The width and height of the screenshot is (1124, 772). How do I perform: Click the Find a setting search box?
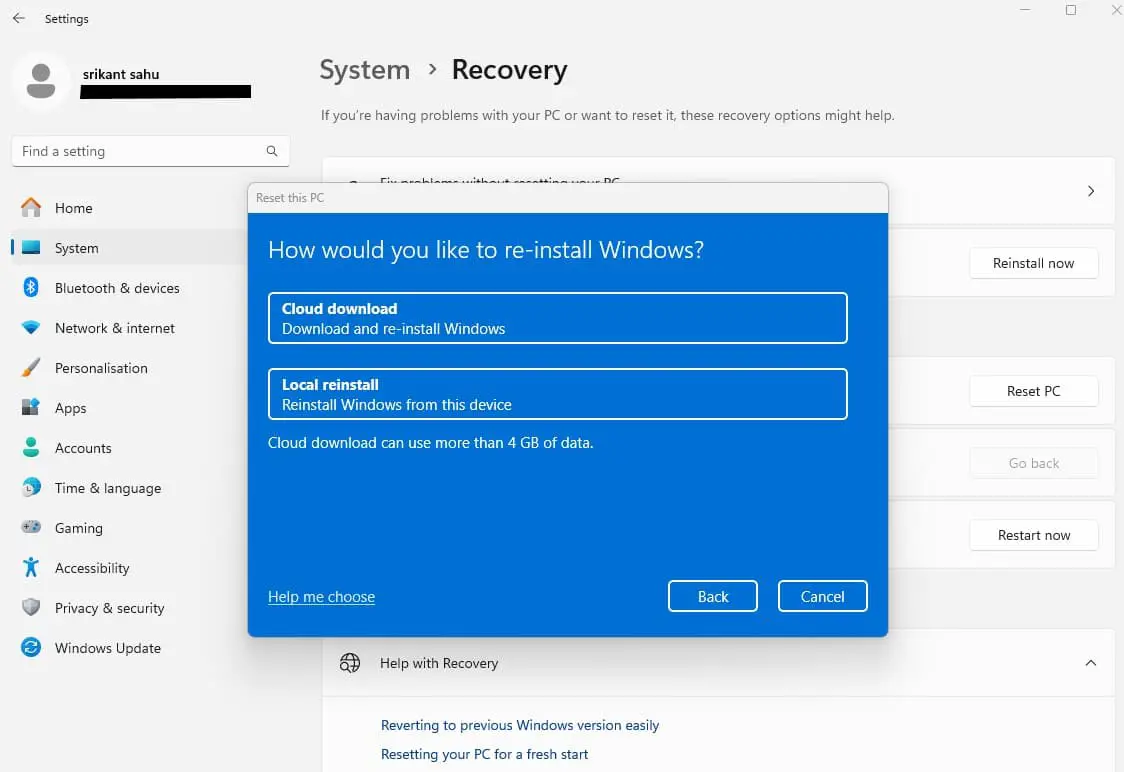click(151, 151)
